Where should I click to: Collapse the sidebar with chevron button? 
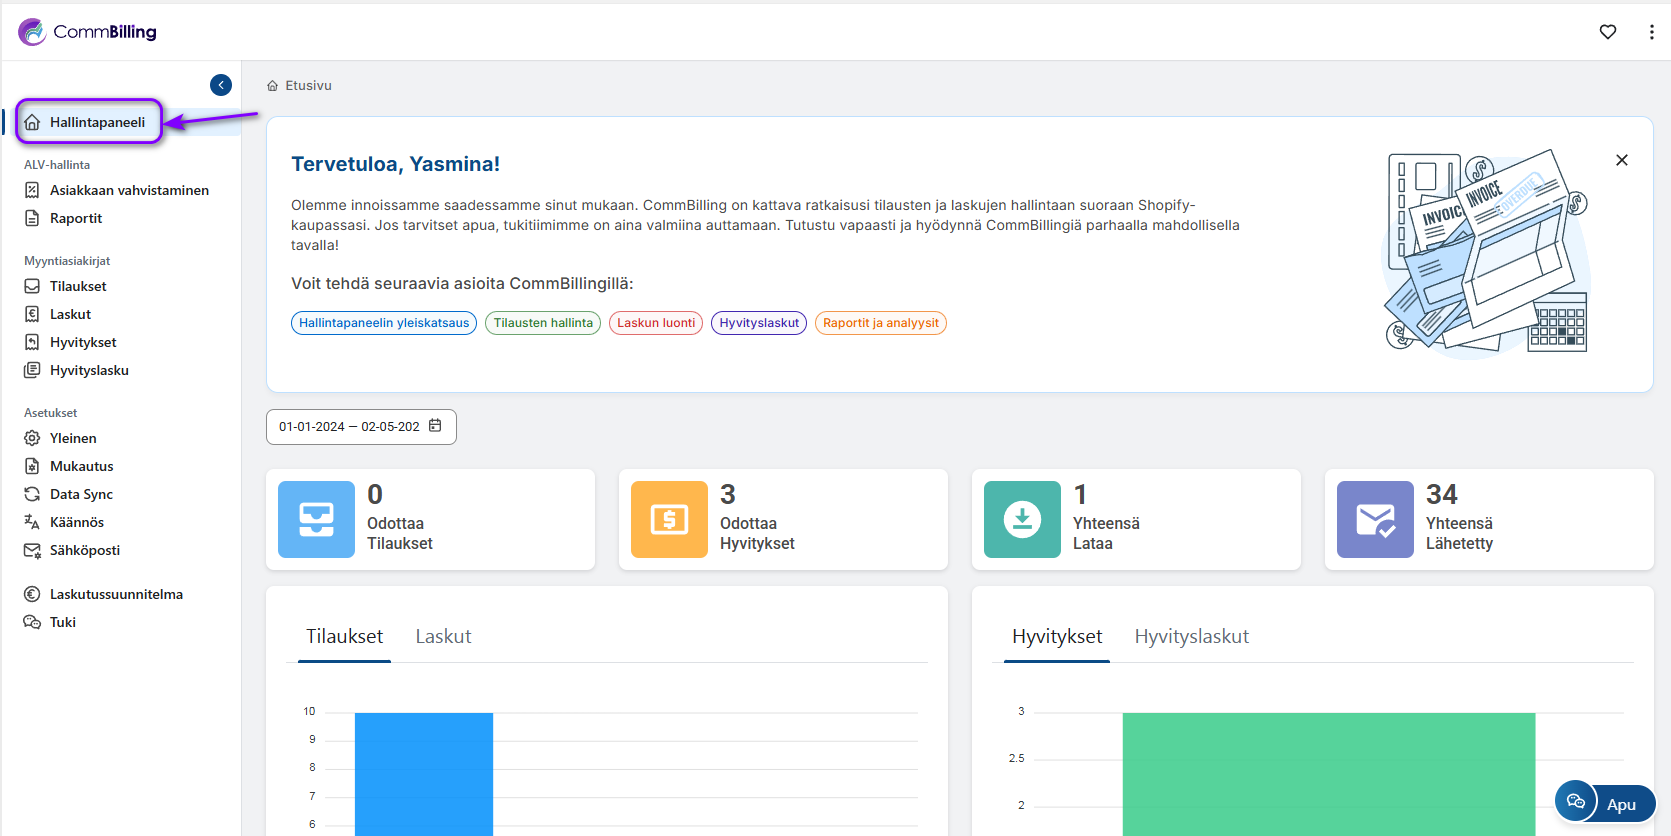tap(221, 85)
